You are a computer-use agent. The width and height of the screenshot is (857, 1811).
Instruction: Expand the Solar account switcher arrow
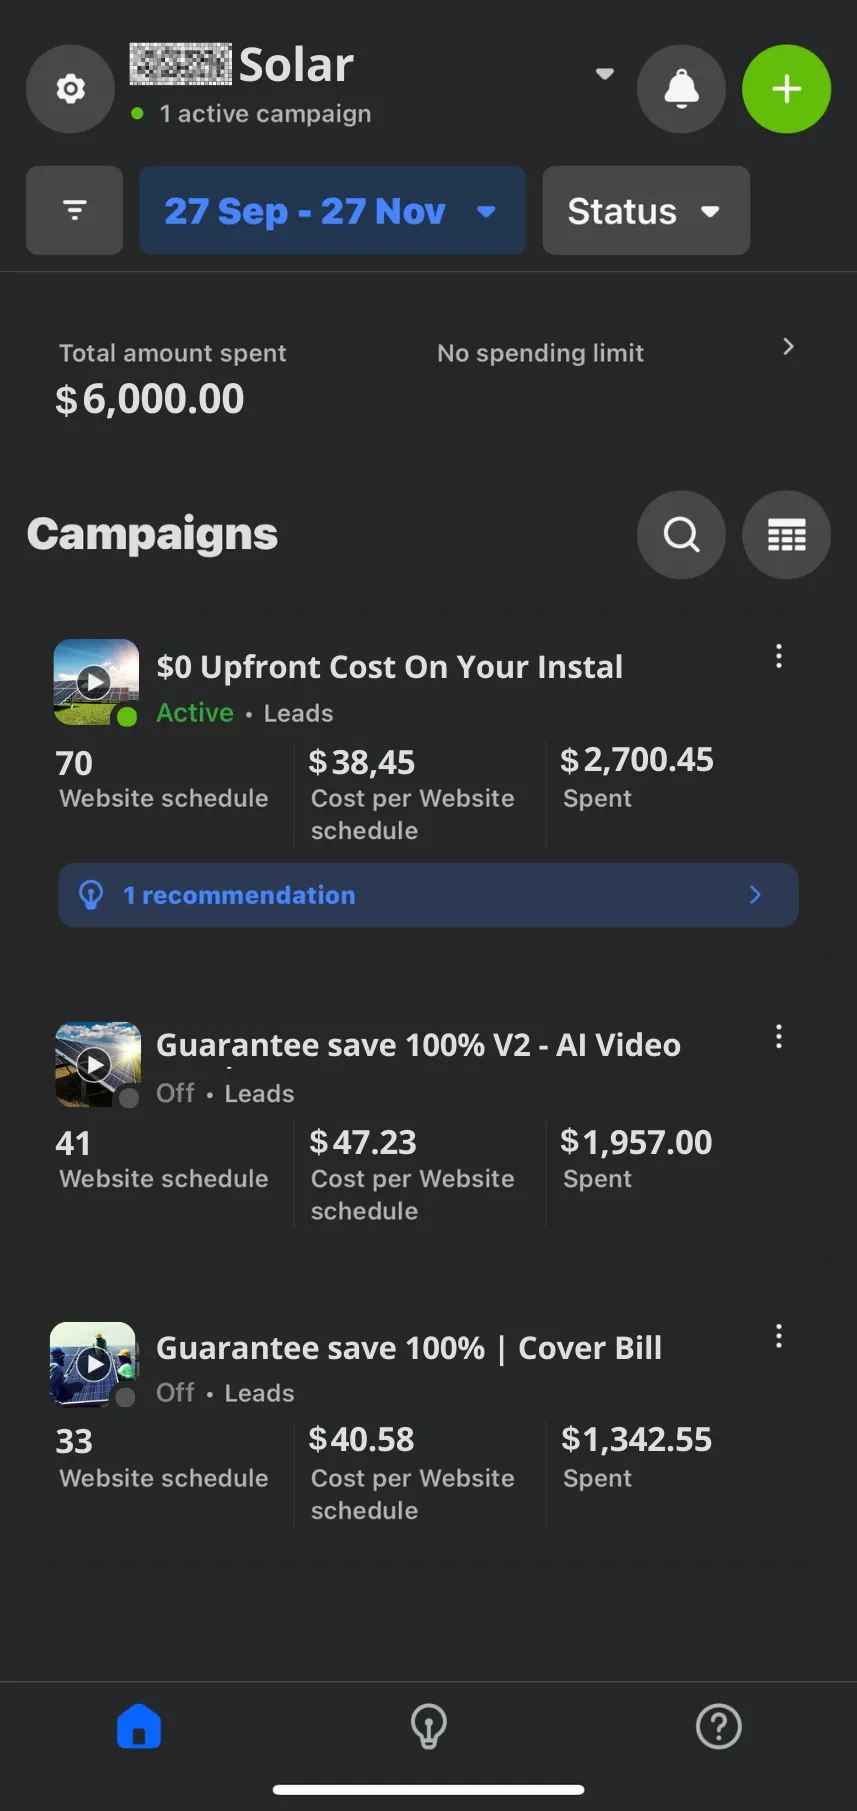tap(604, 74)
